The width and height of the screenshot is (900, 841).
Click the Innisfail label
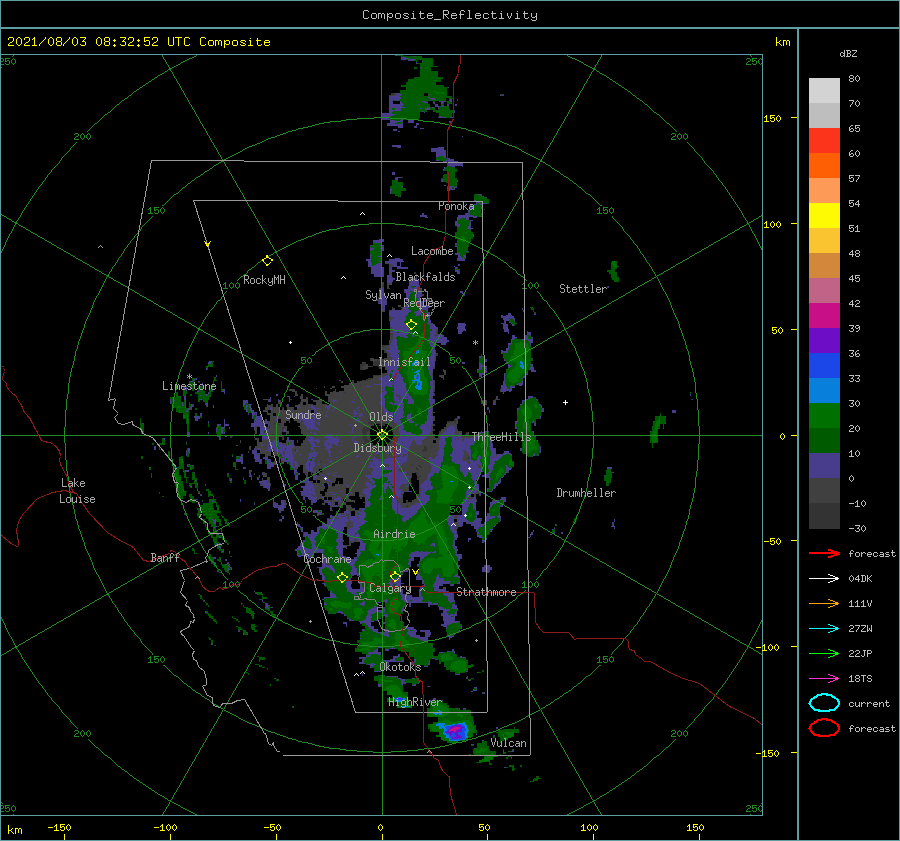coord(404,362)
